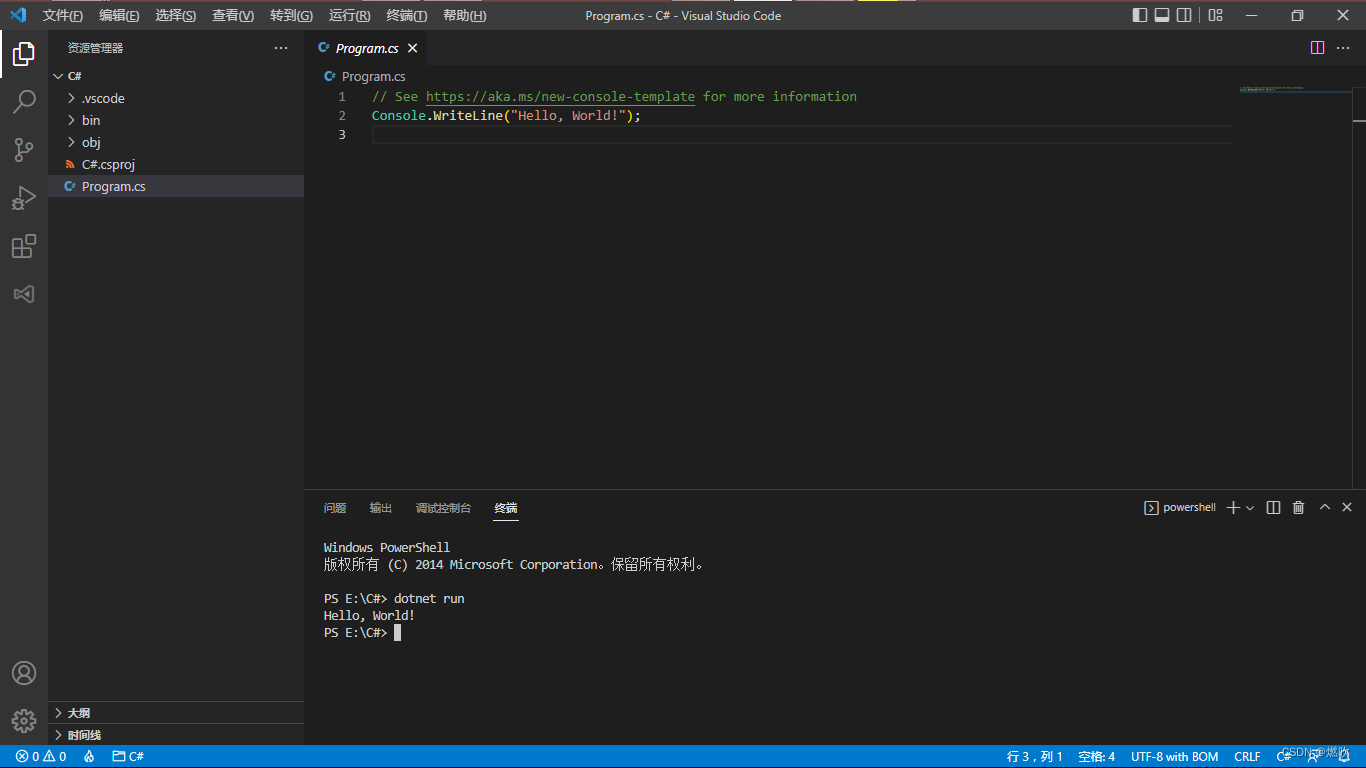
Task: Toggle bottom panel visibility
Action: 1162,15
